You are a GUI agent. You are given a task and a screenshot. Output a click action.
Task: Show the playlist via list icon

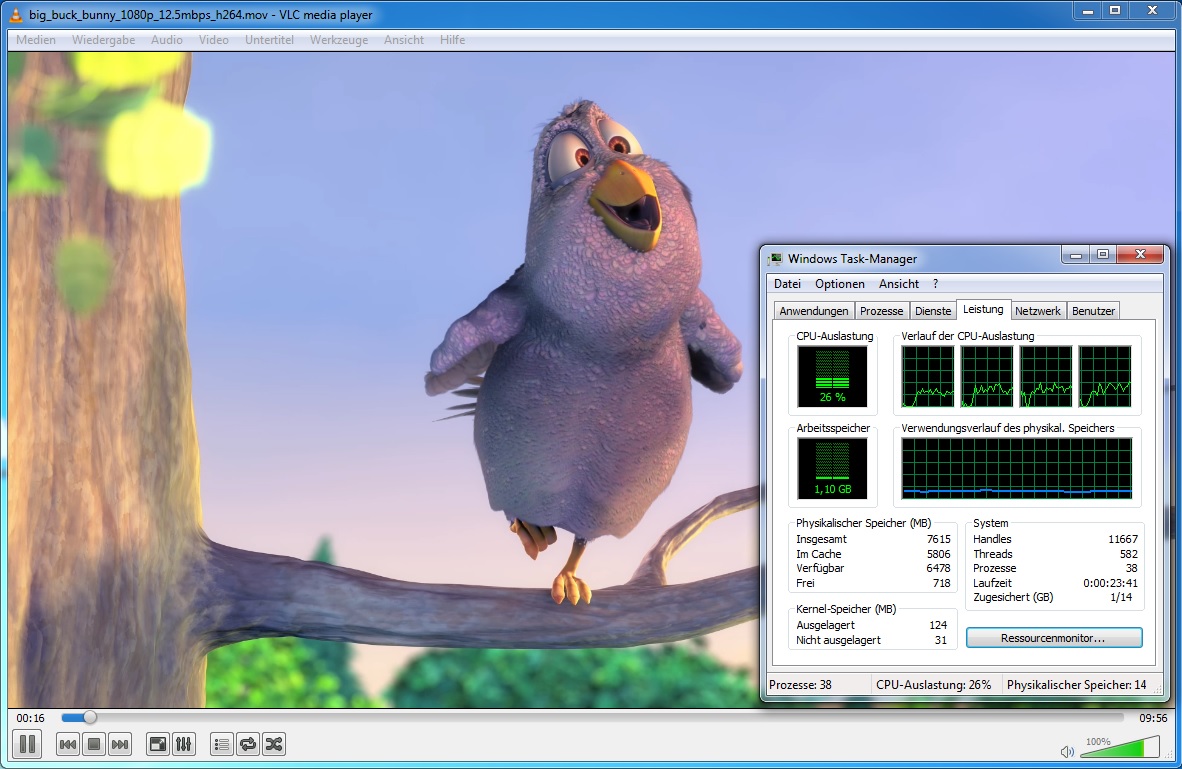click(222, 745)
